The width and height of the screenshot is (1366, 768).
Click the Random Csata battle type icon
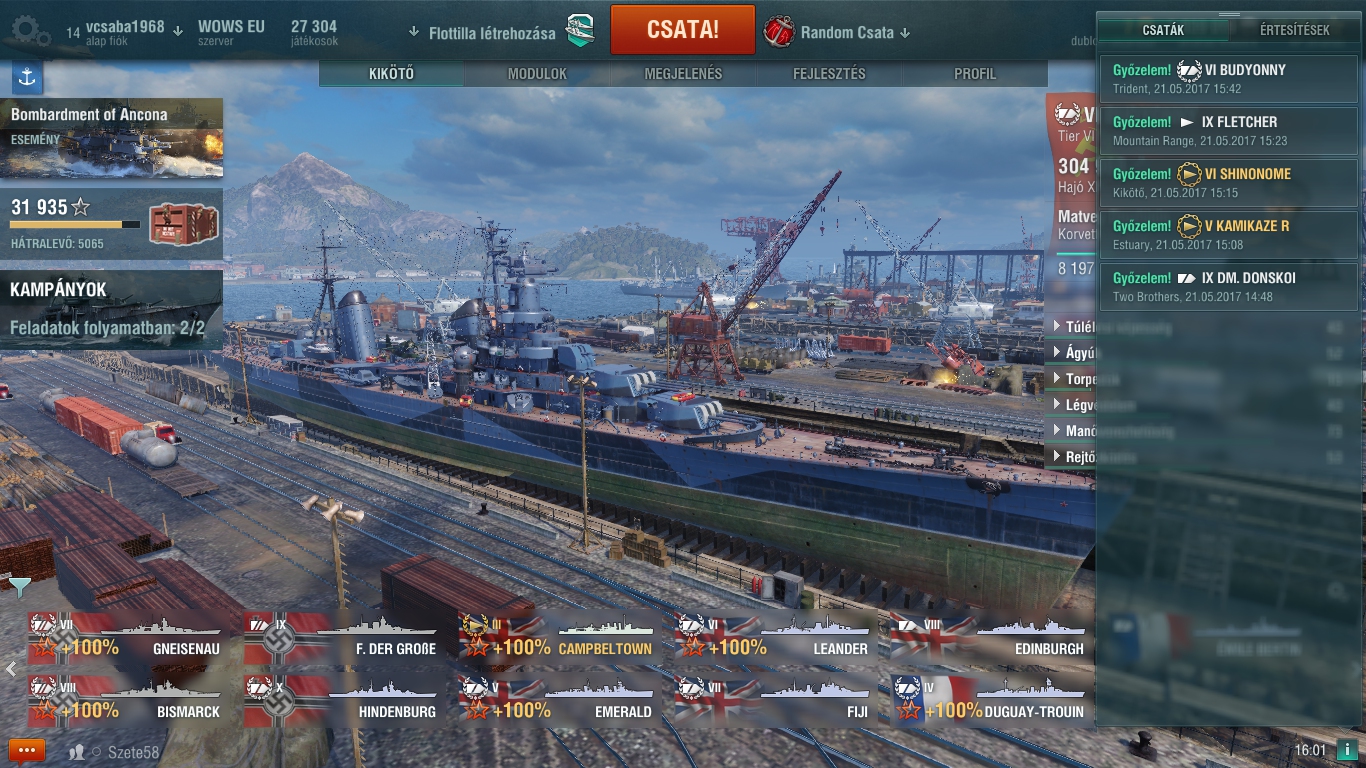779,31
